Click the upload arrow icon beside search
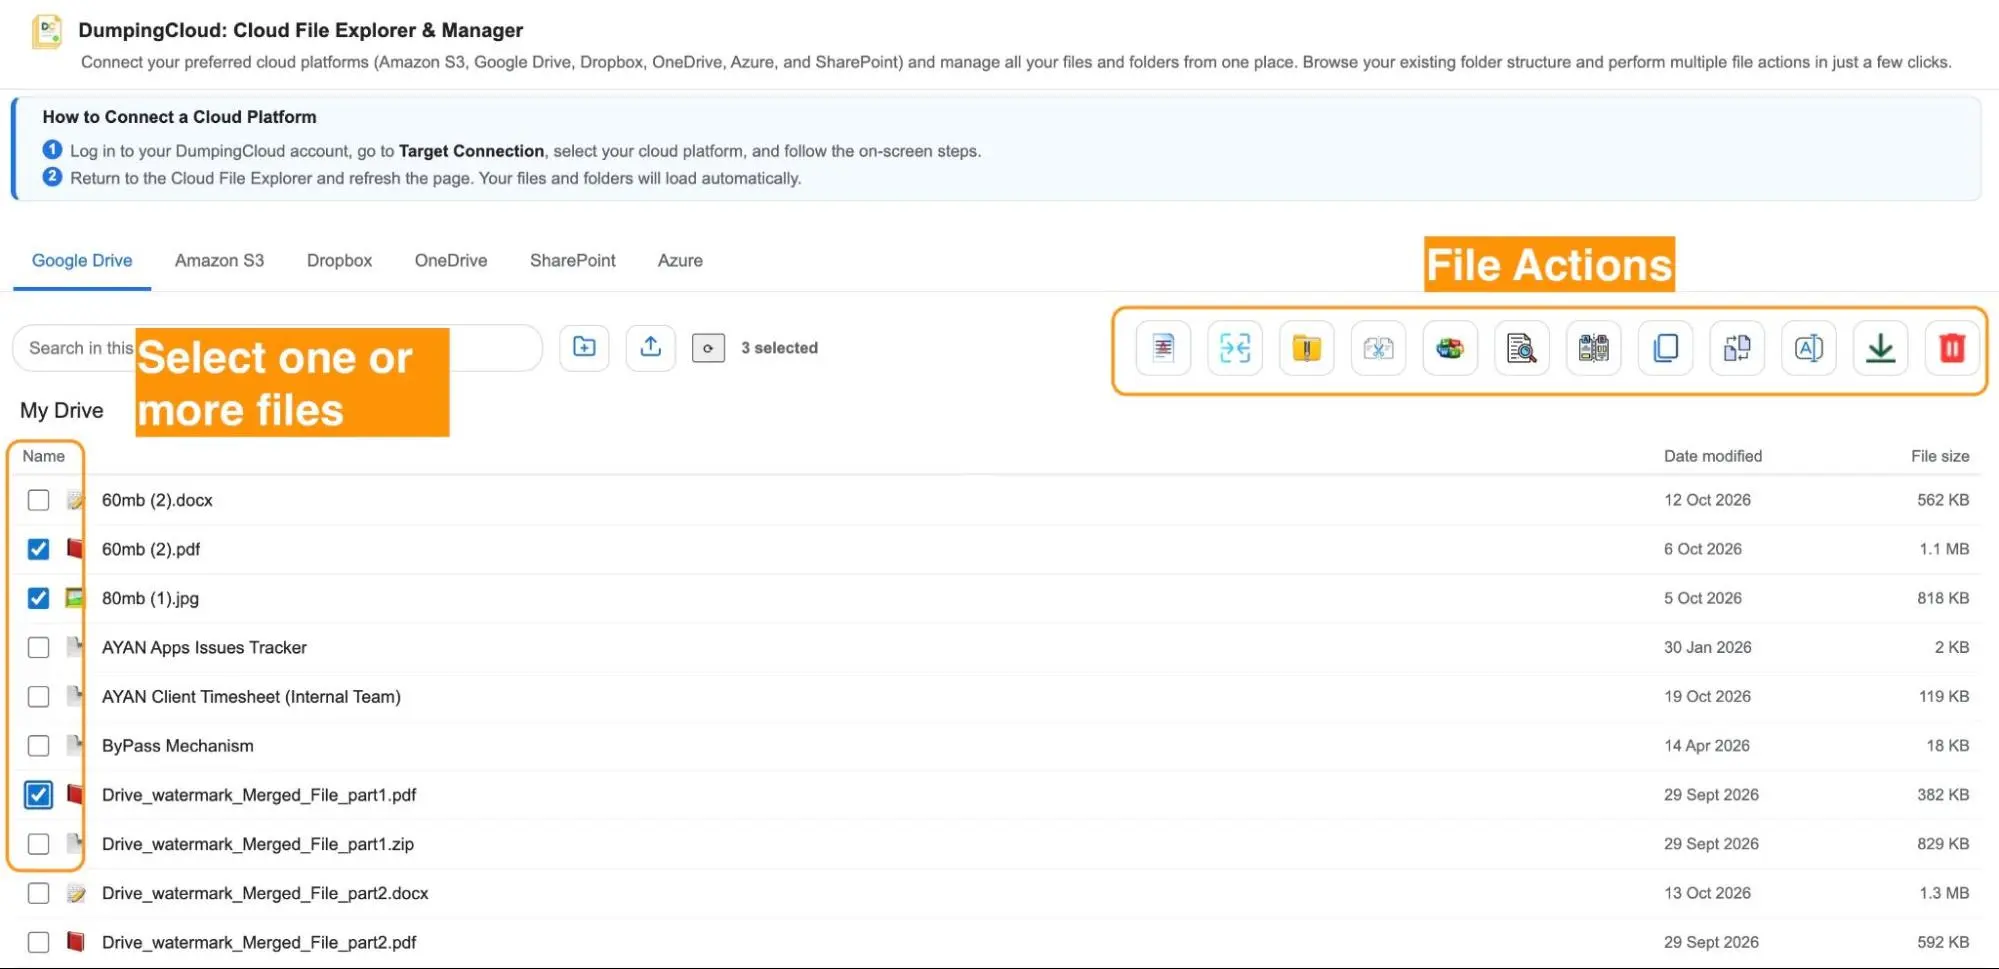Image resolution: width=1999 pixels, height=969 pixels. tap(651, 347)
